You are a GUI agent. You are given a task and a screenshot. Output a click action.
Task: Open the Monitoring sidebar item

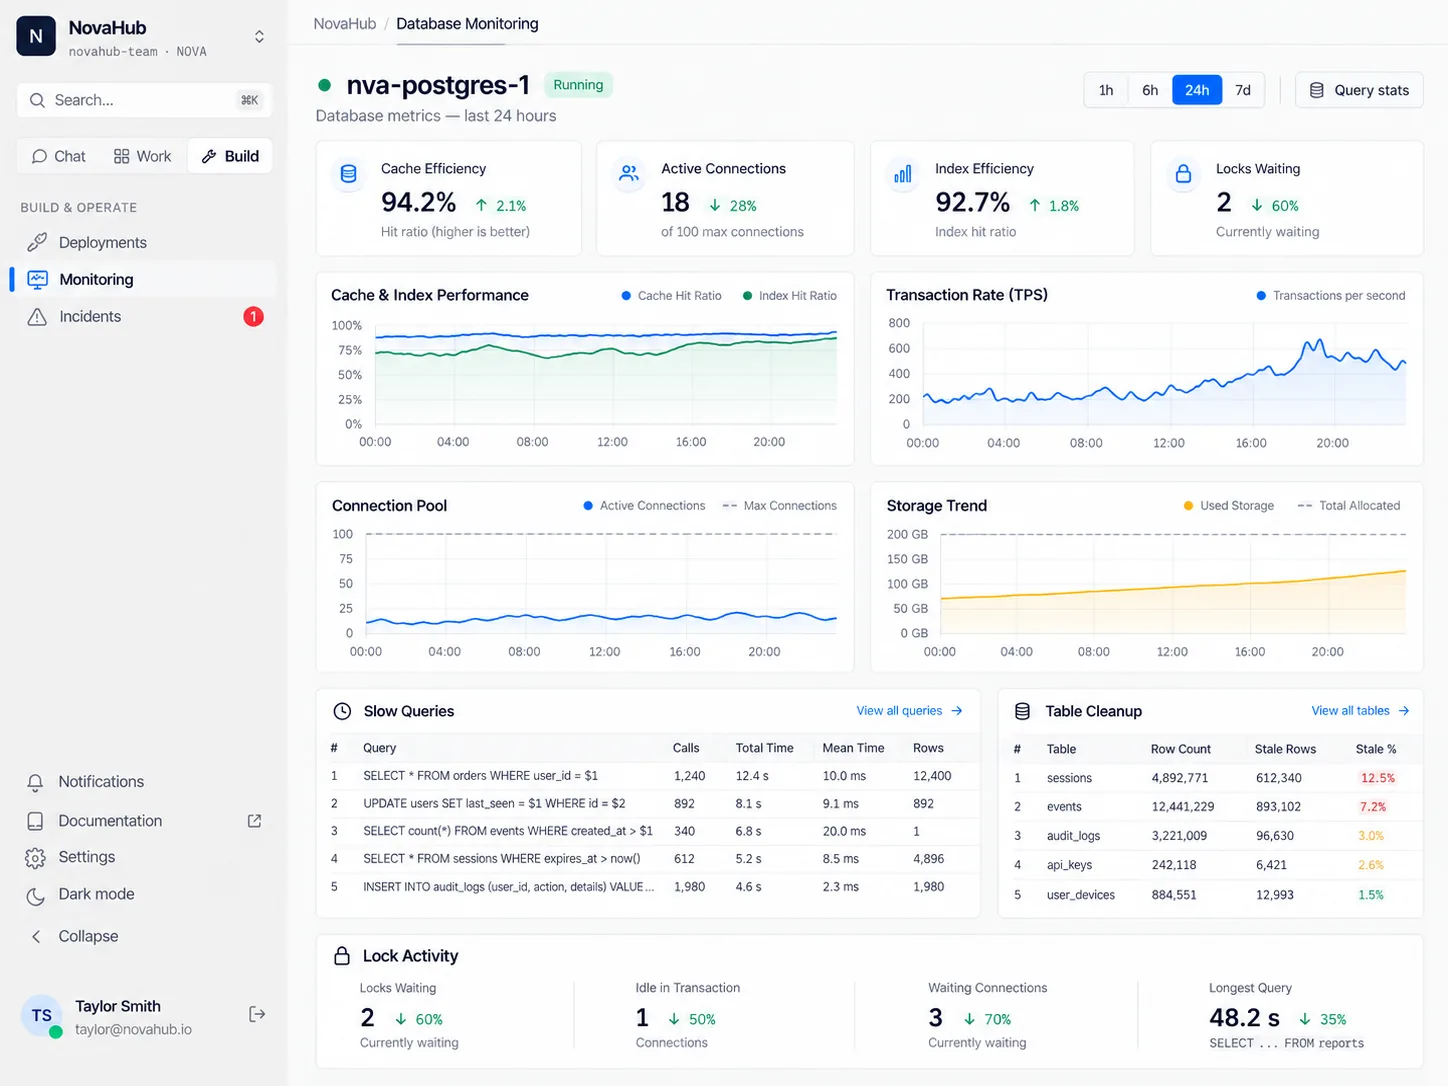(x=144, y=279)
